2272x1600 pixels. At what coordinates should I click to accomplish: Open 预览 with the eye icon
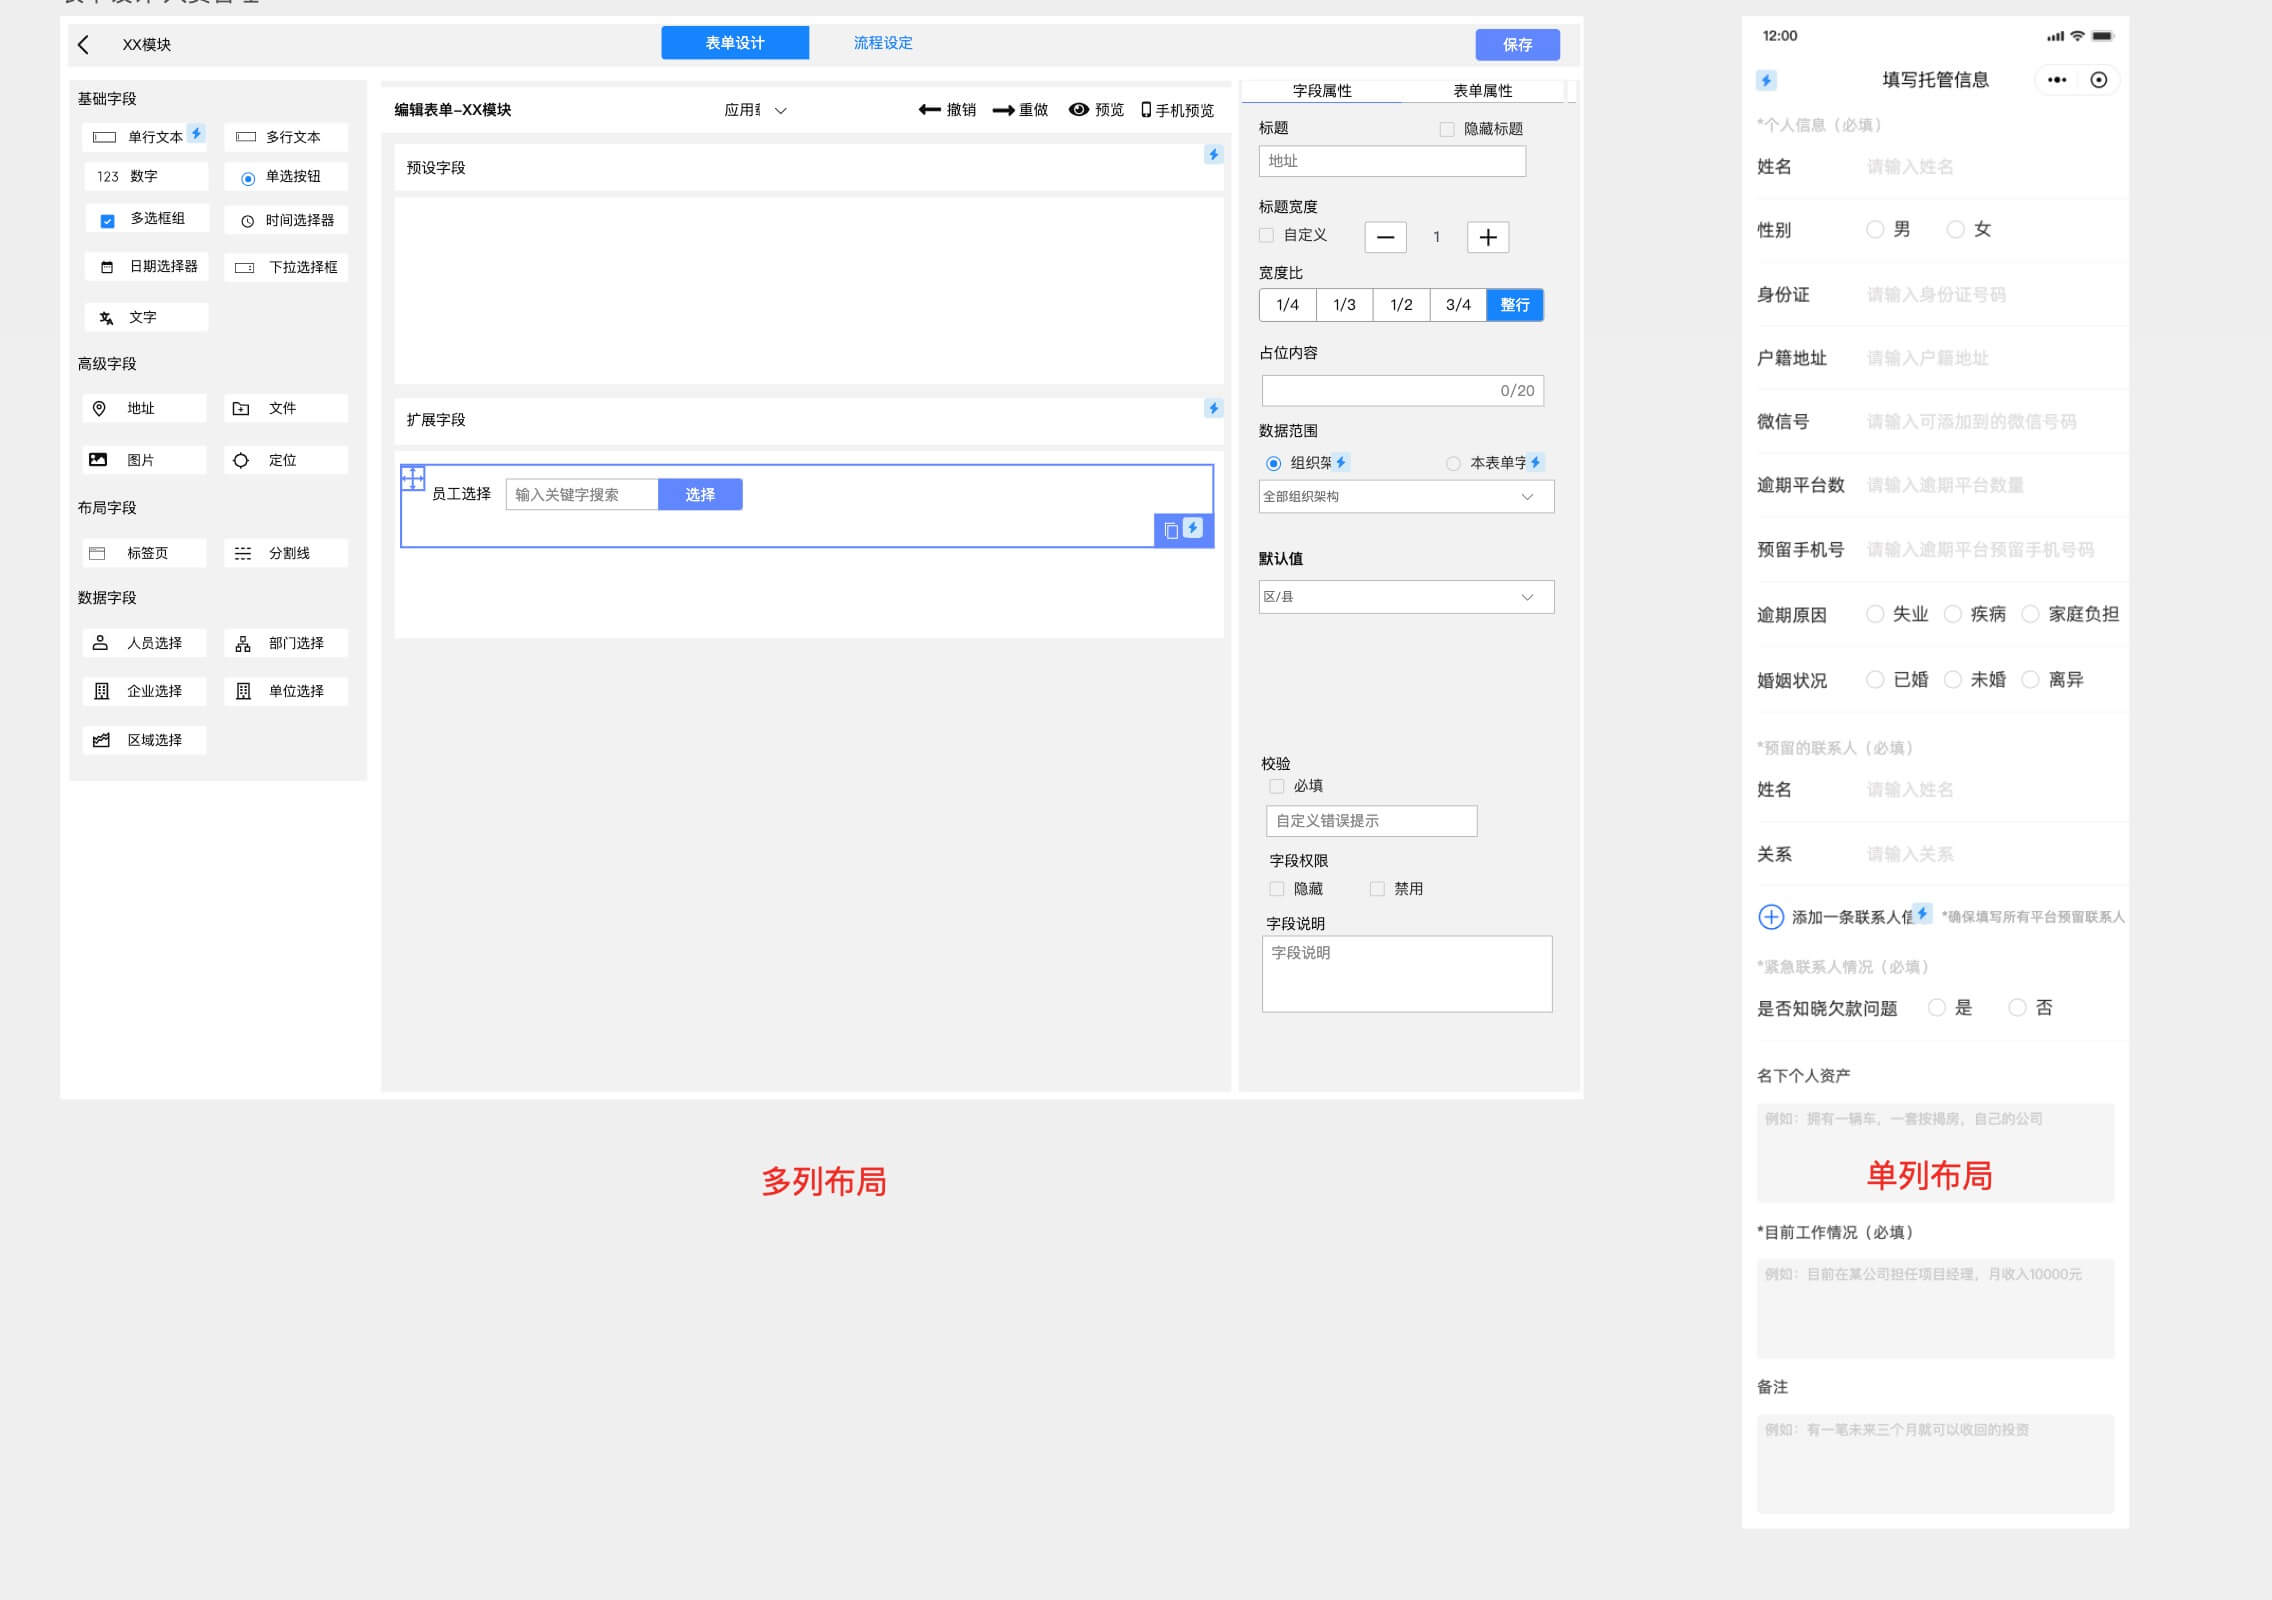point(1078,110)
